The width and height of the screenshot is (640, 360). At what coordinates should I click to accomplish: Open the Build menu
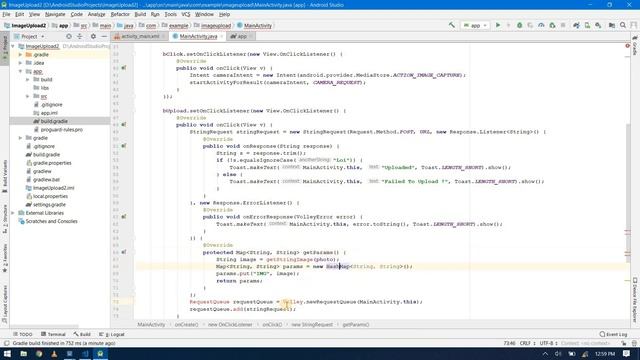140,14
